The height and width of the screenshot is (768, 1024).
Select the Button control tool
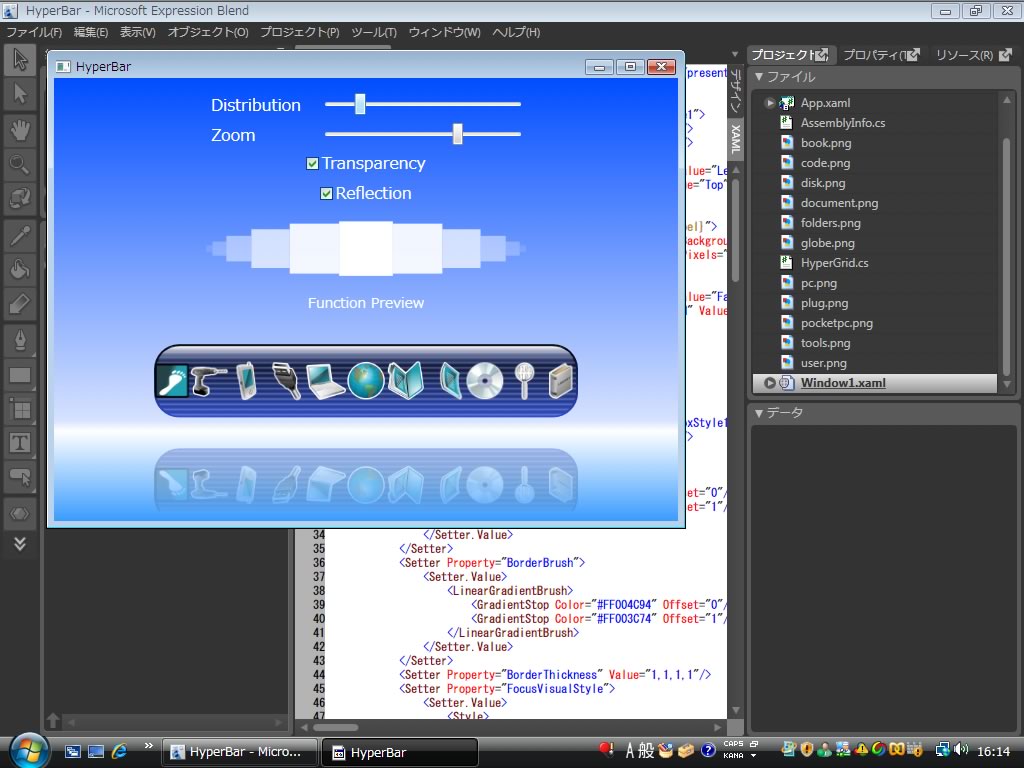coord(20,479)
